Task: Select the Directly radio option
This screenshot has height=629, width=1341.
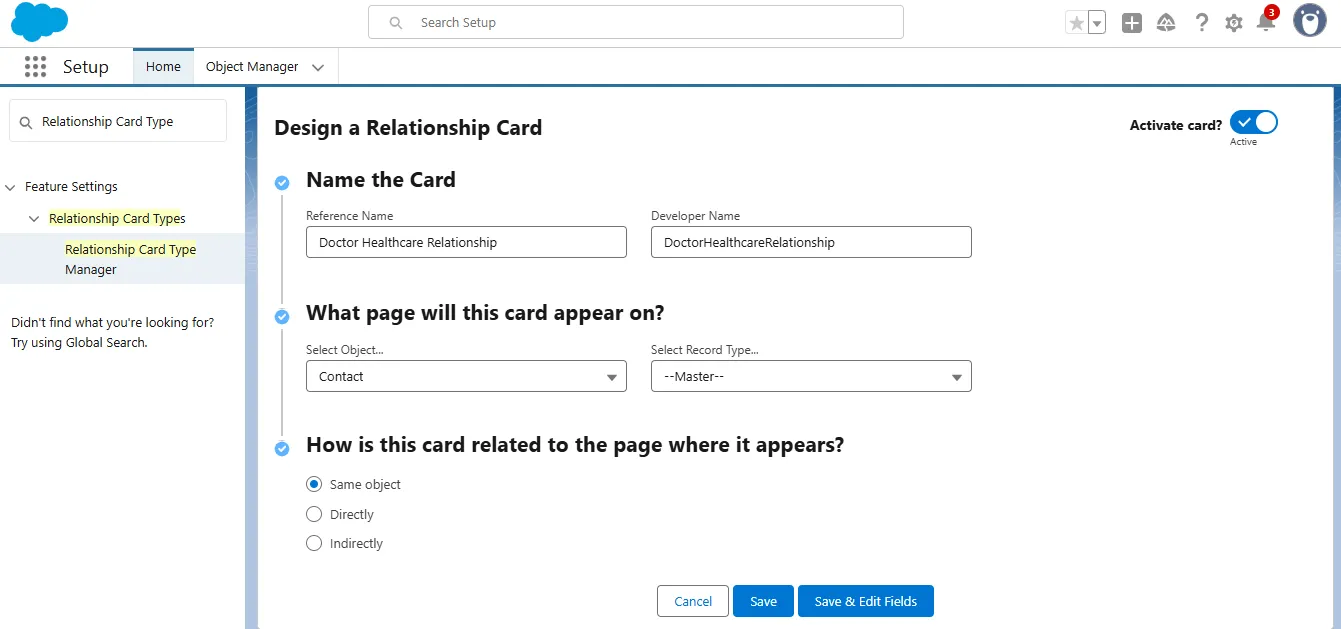Action: click(x=314, y=514)
